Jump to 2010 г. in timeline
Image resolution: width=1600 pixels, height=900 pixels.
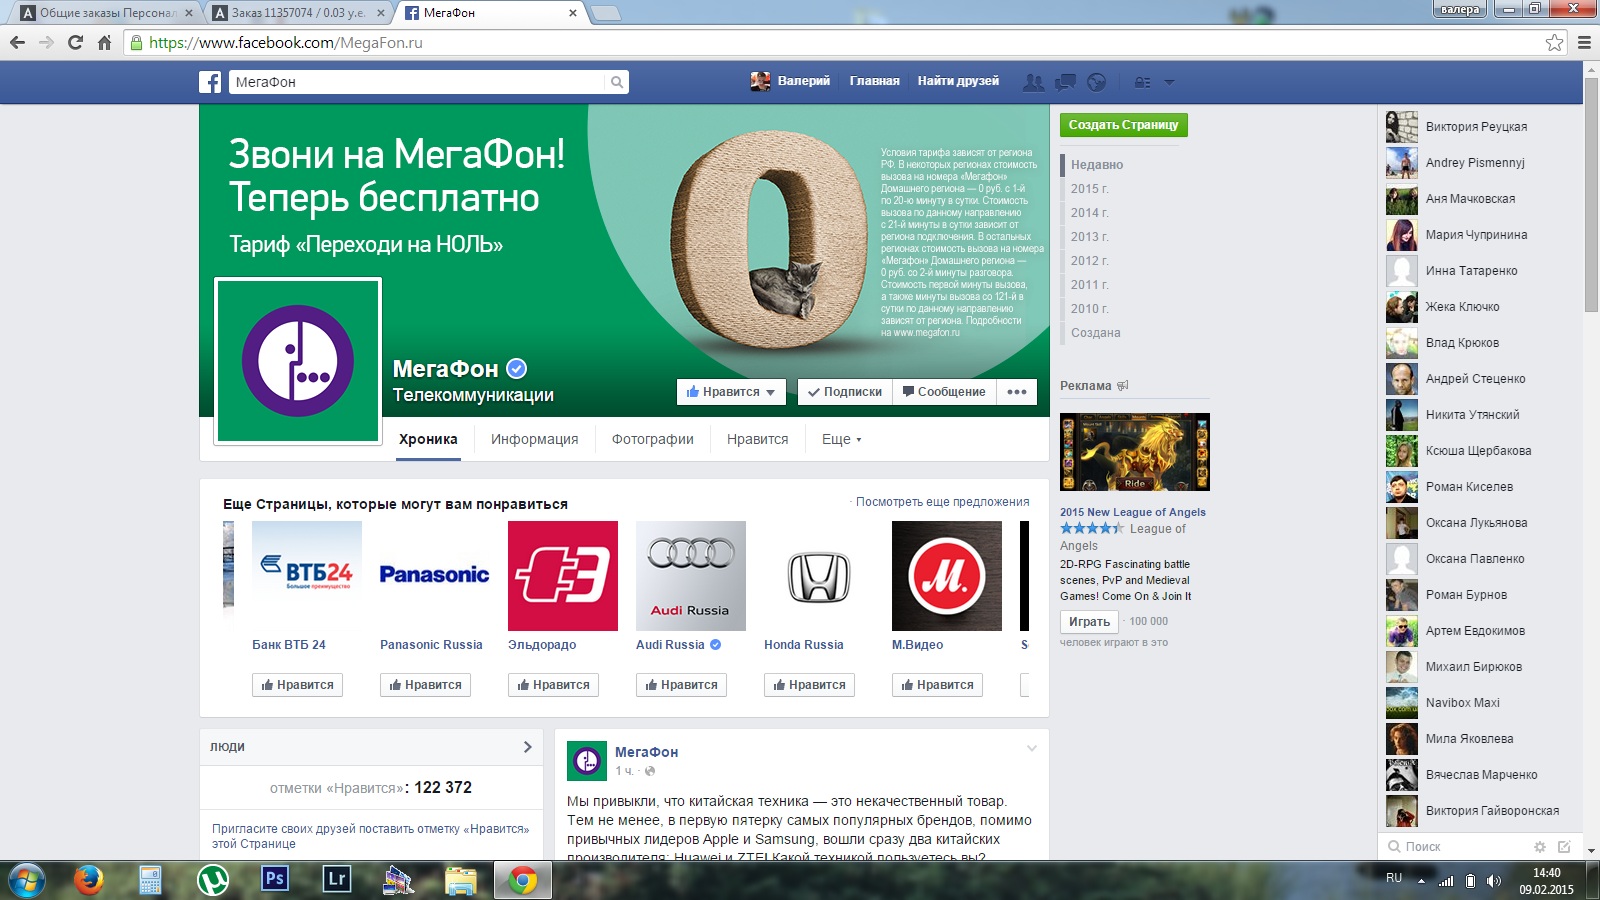point(1090,309)
